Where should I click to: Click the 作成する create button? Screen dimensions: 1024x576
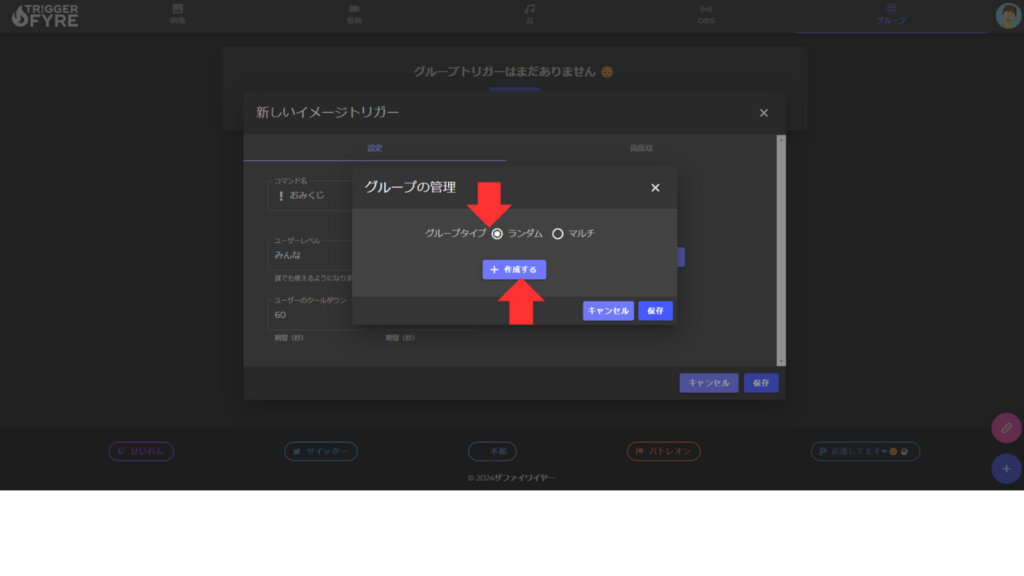pos(514,270)
